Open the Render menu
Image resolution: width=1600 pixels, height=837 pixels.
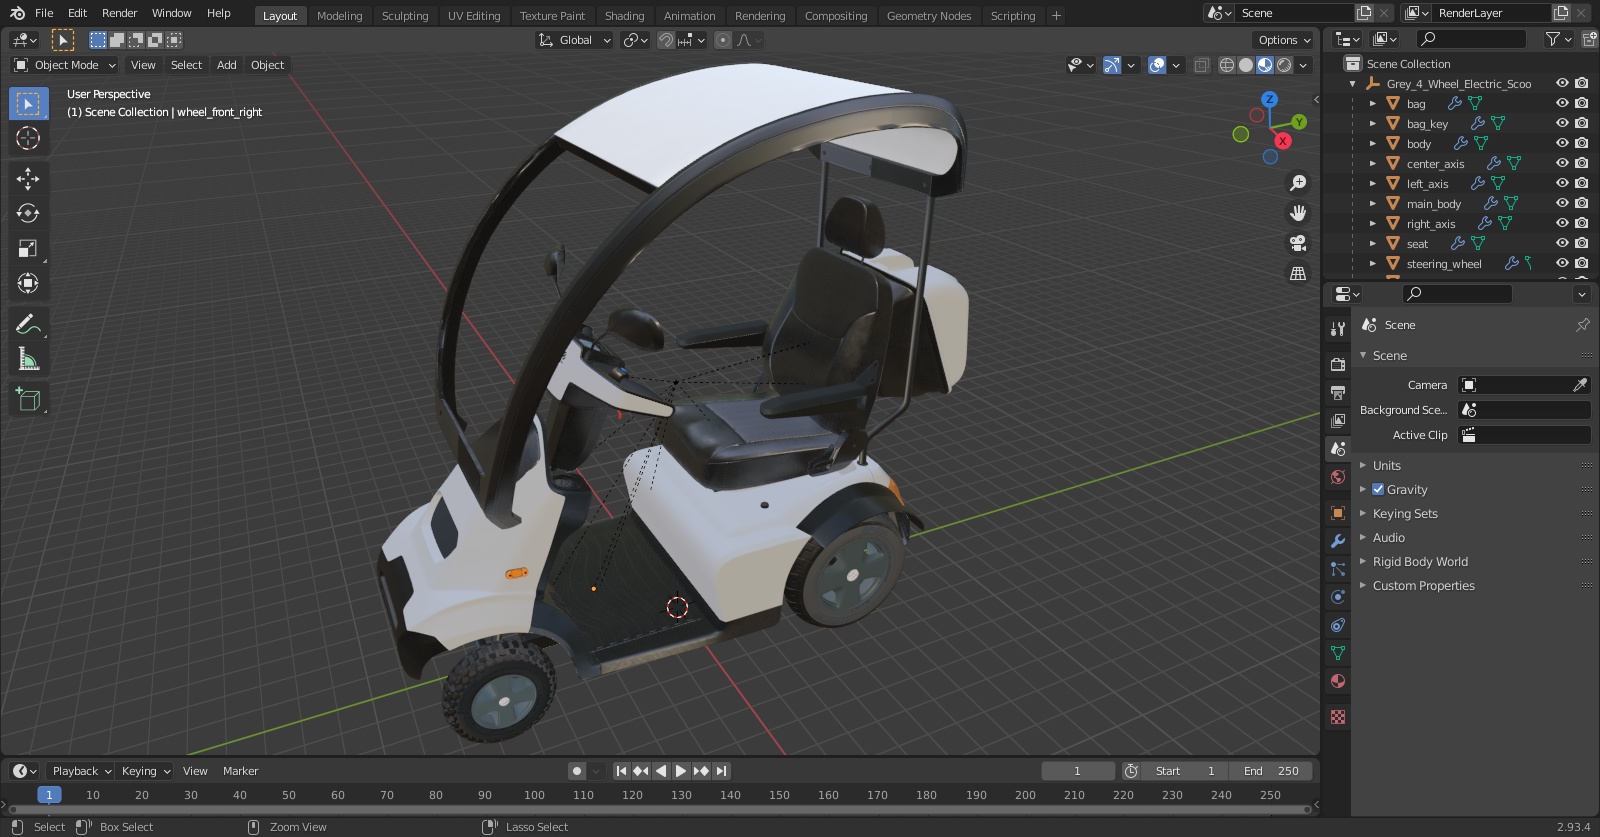119,13
